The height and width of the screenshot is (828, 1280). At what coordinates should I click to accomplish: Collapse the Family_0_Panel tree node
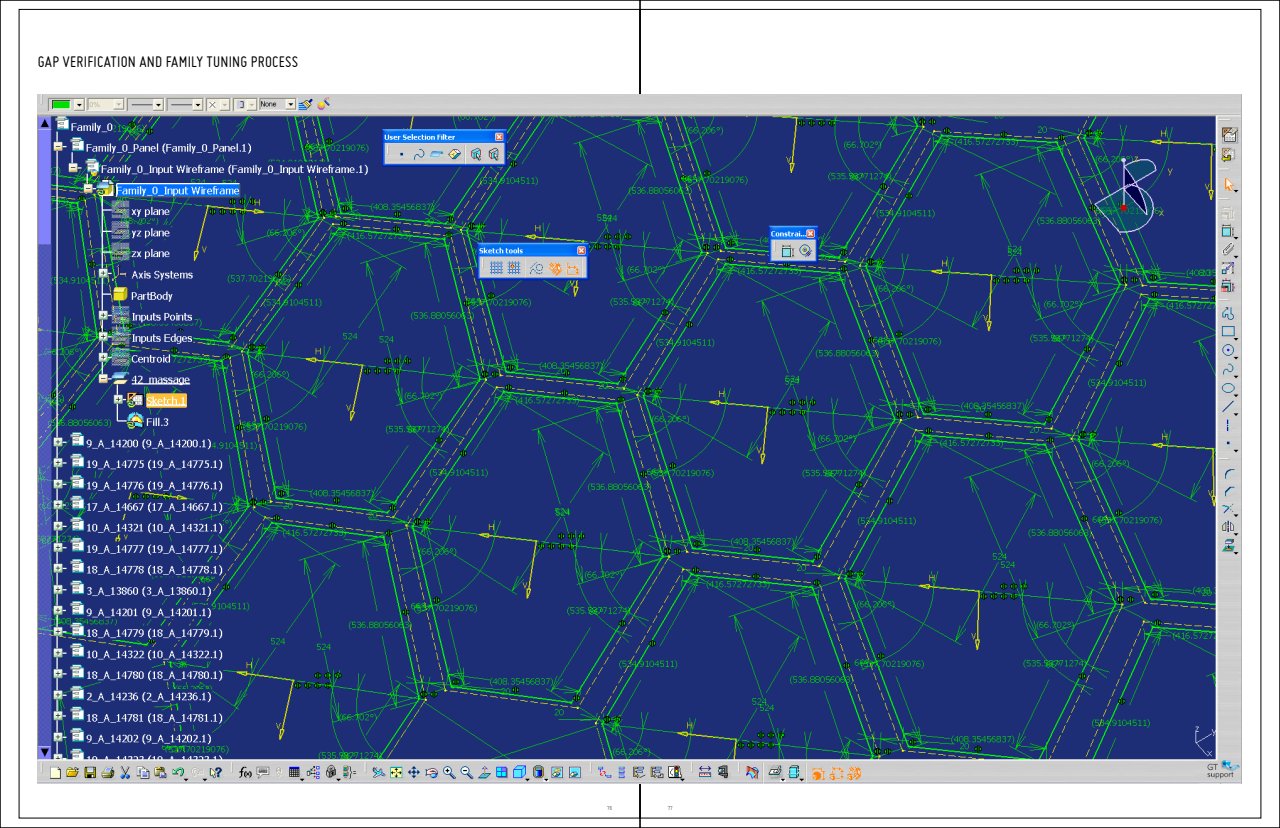pos(59,148)
